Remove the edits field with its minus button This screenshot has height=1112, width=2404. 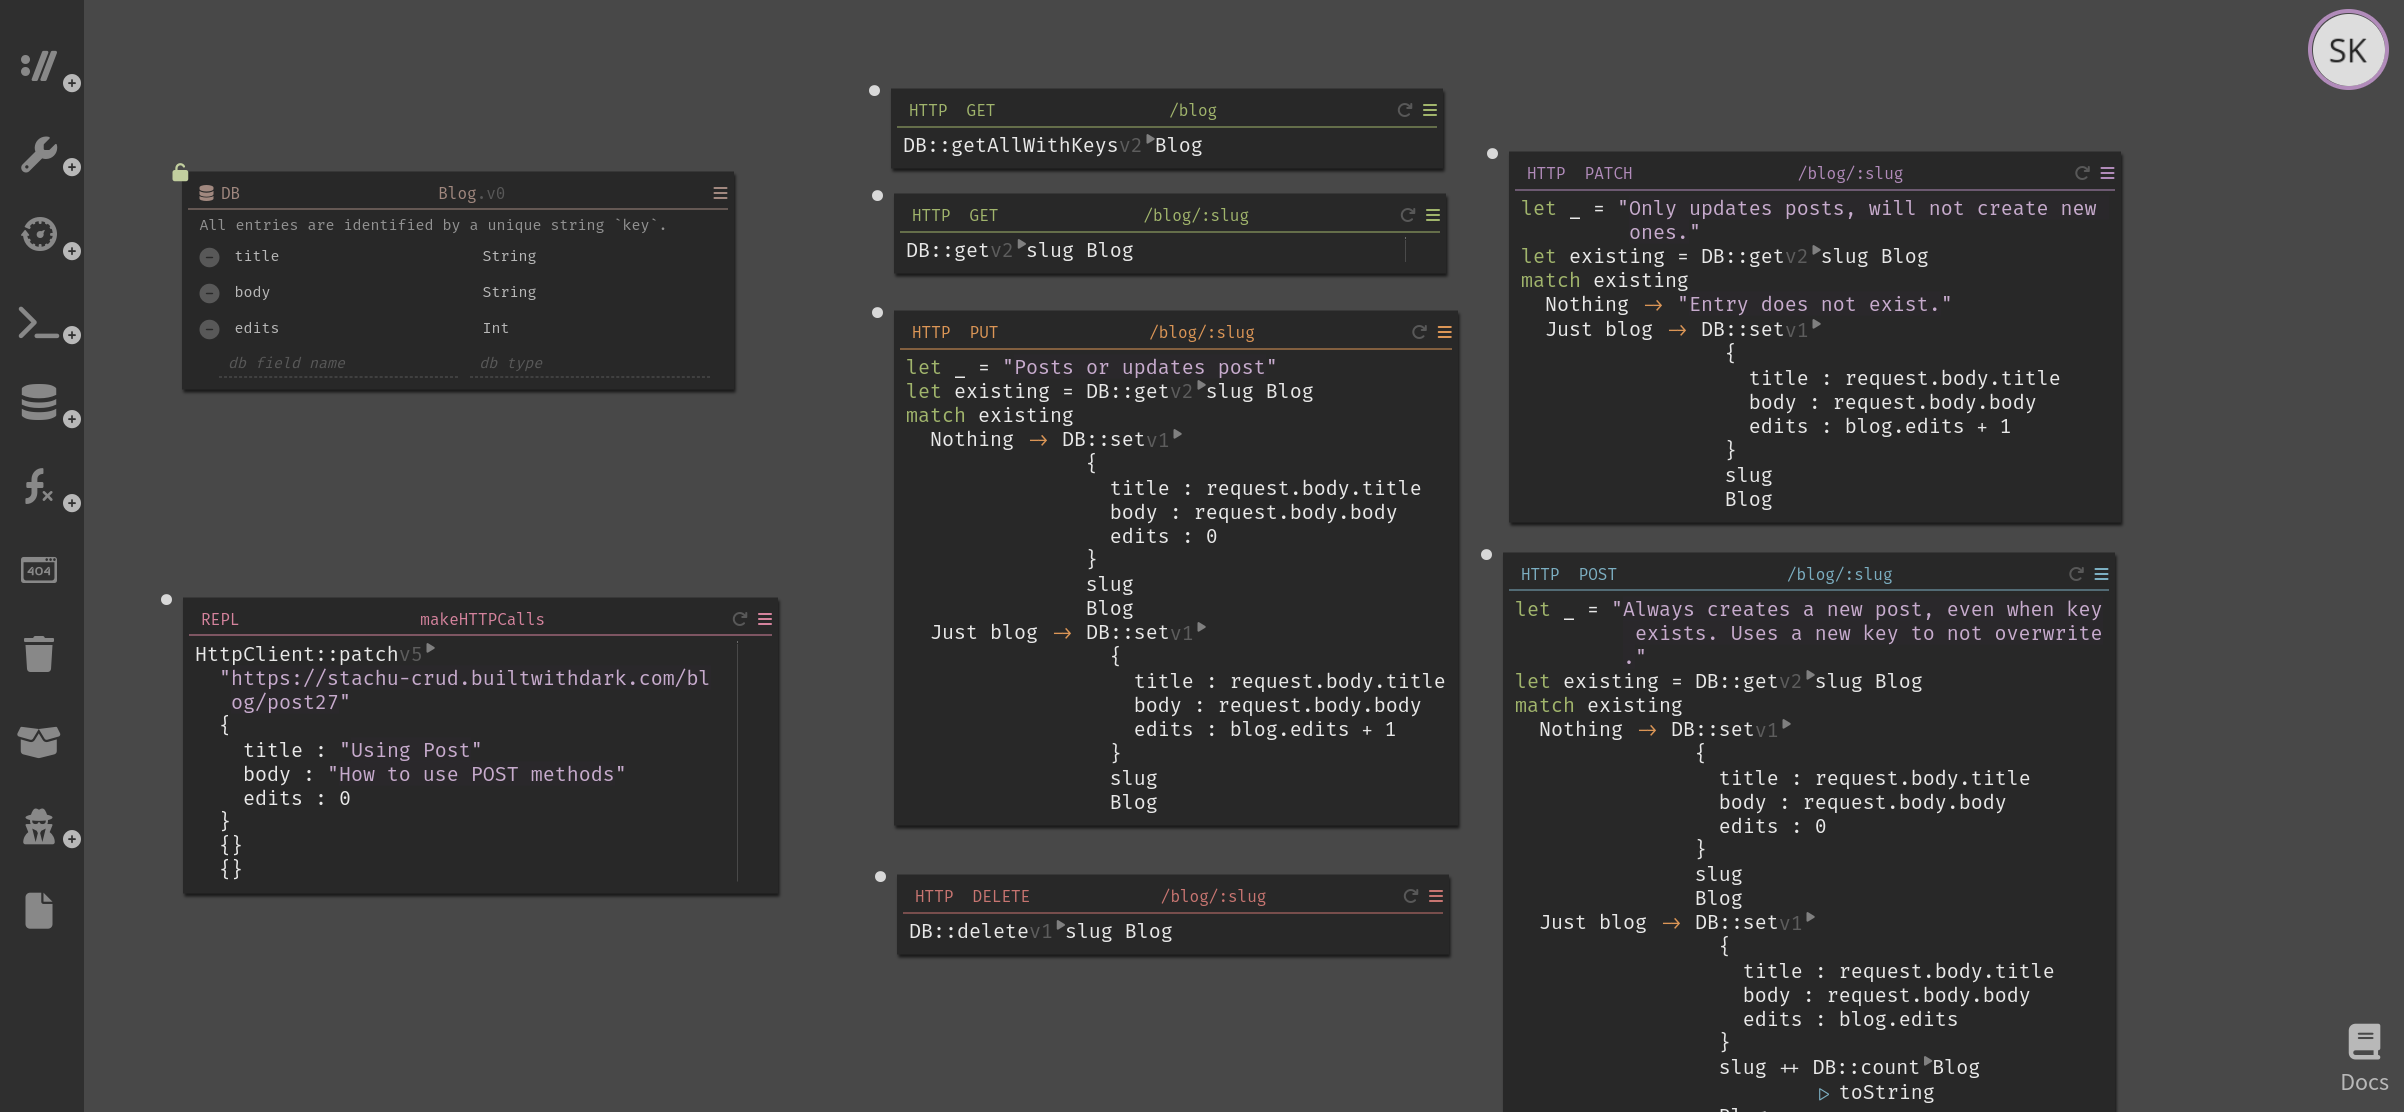tap(209, 329)
